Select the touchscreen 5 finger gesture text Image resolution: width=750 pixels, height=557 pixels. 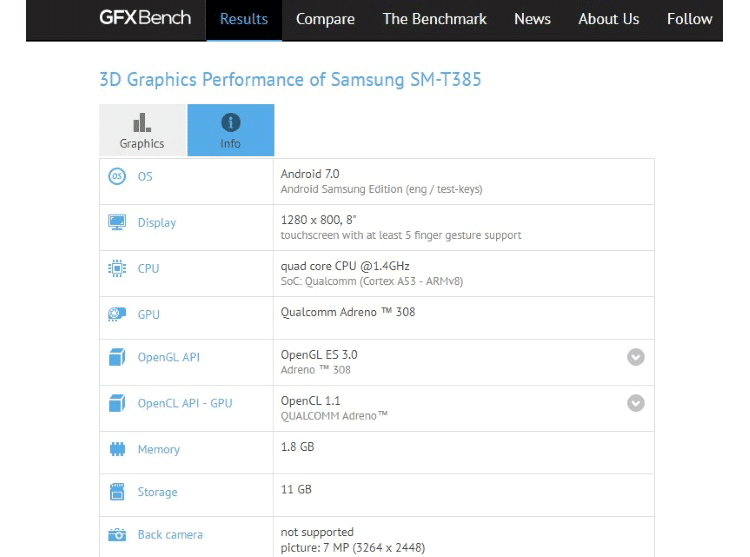(401, 235)
